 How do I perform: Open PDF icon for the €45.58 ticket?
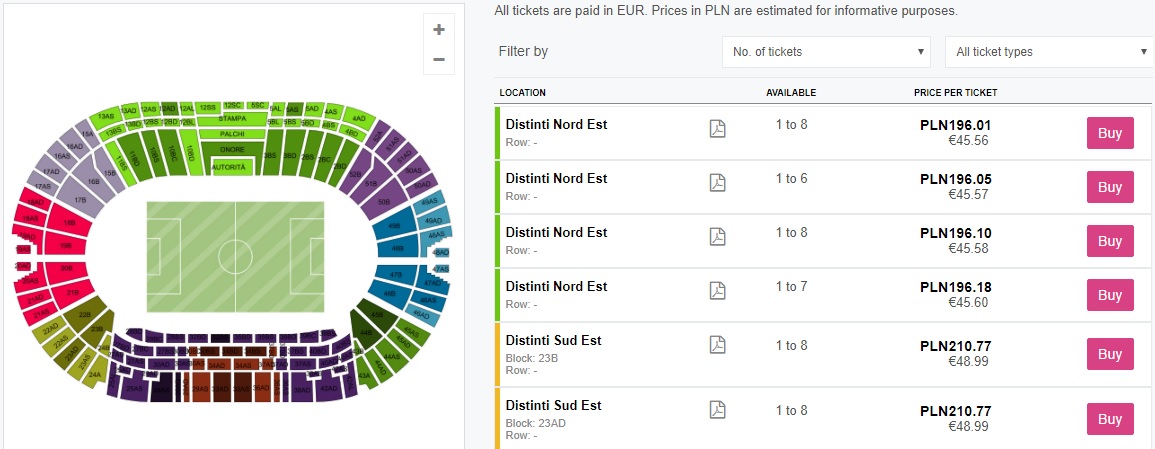pyautogui.click(x=717, y=236)
